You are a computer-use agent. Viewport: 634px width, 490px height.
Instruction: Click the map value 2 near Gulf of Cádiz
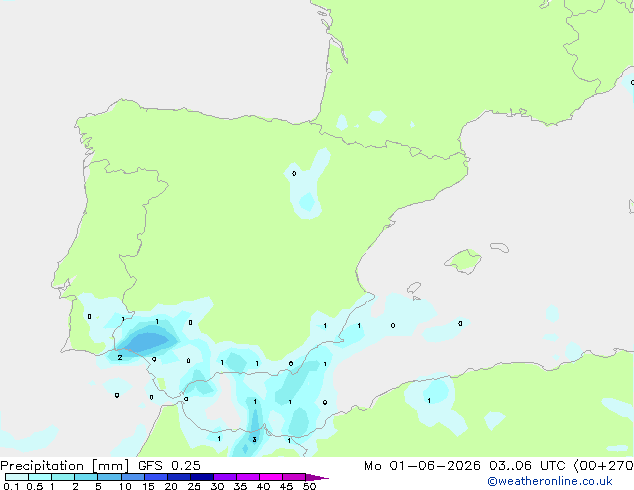pyautogui.click(x=120, y=357)
